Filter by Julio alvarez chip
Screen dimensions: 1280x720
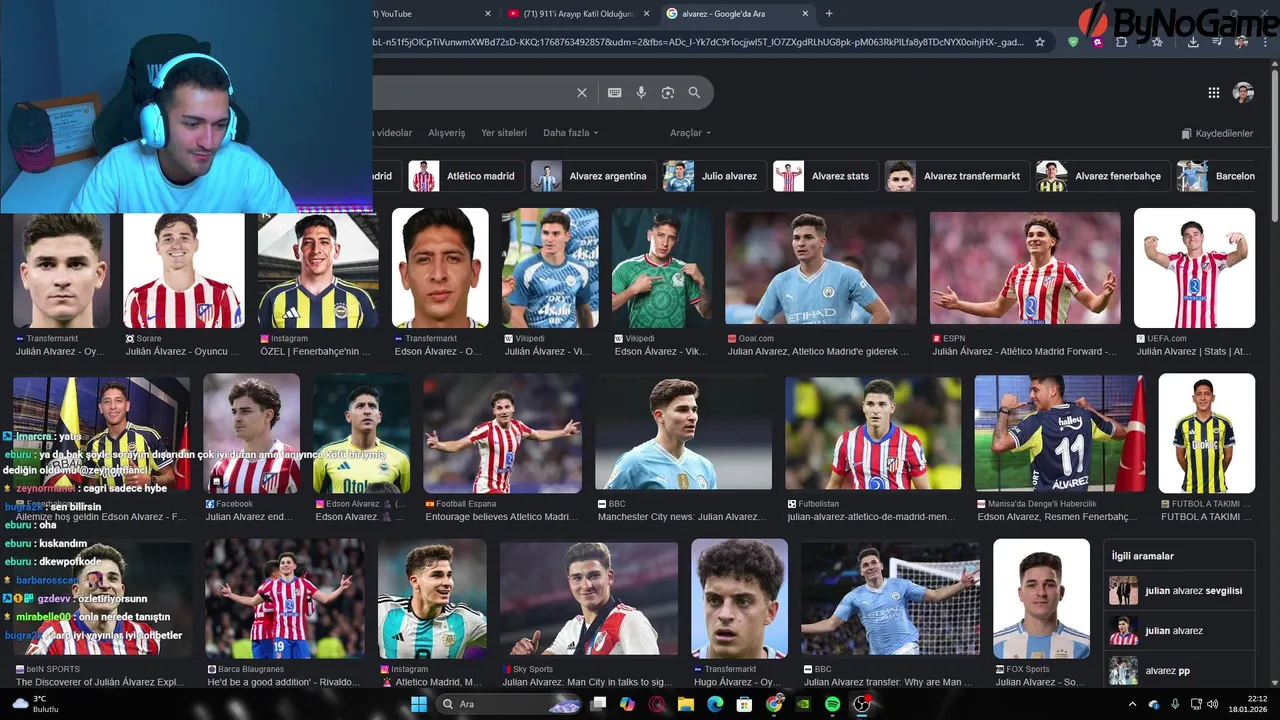coord(714,176)
